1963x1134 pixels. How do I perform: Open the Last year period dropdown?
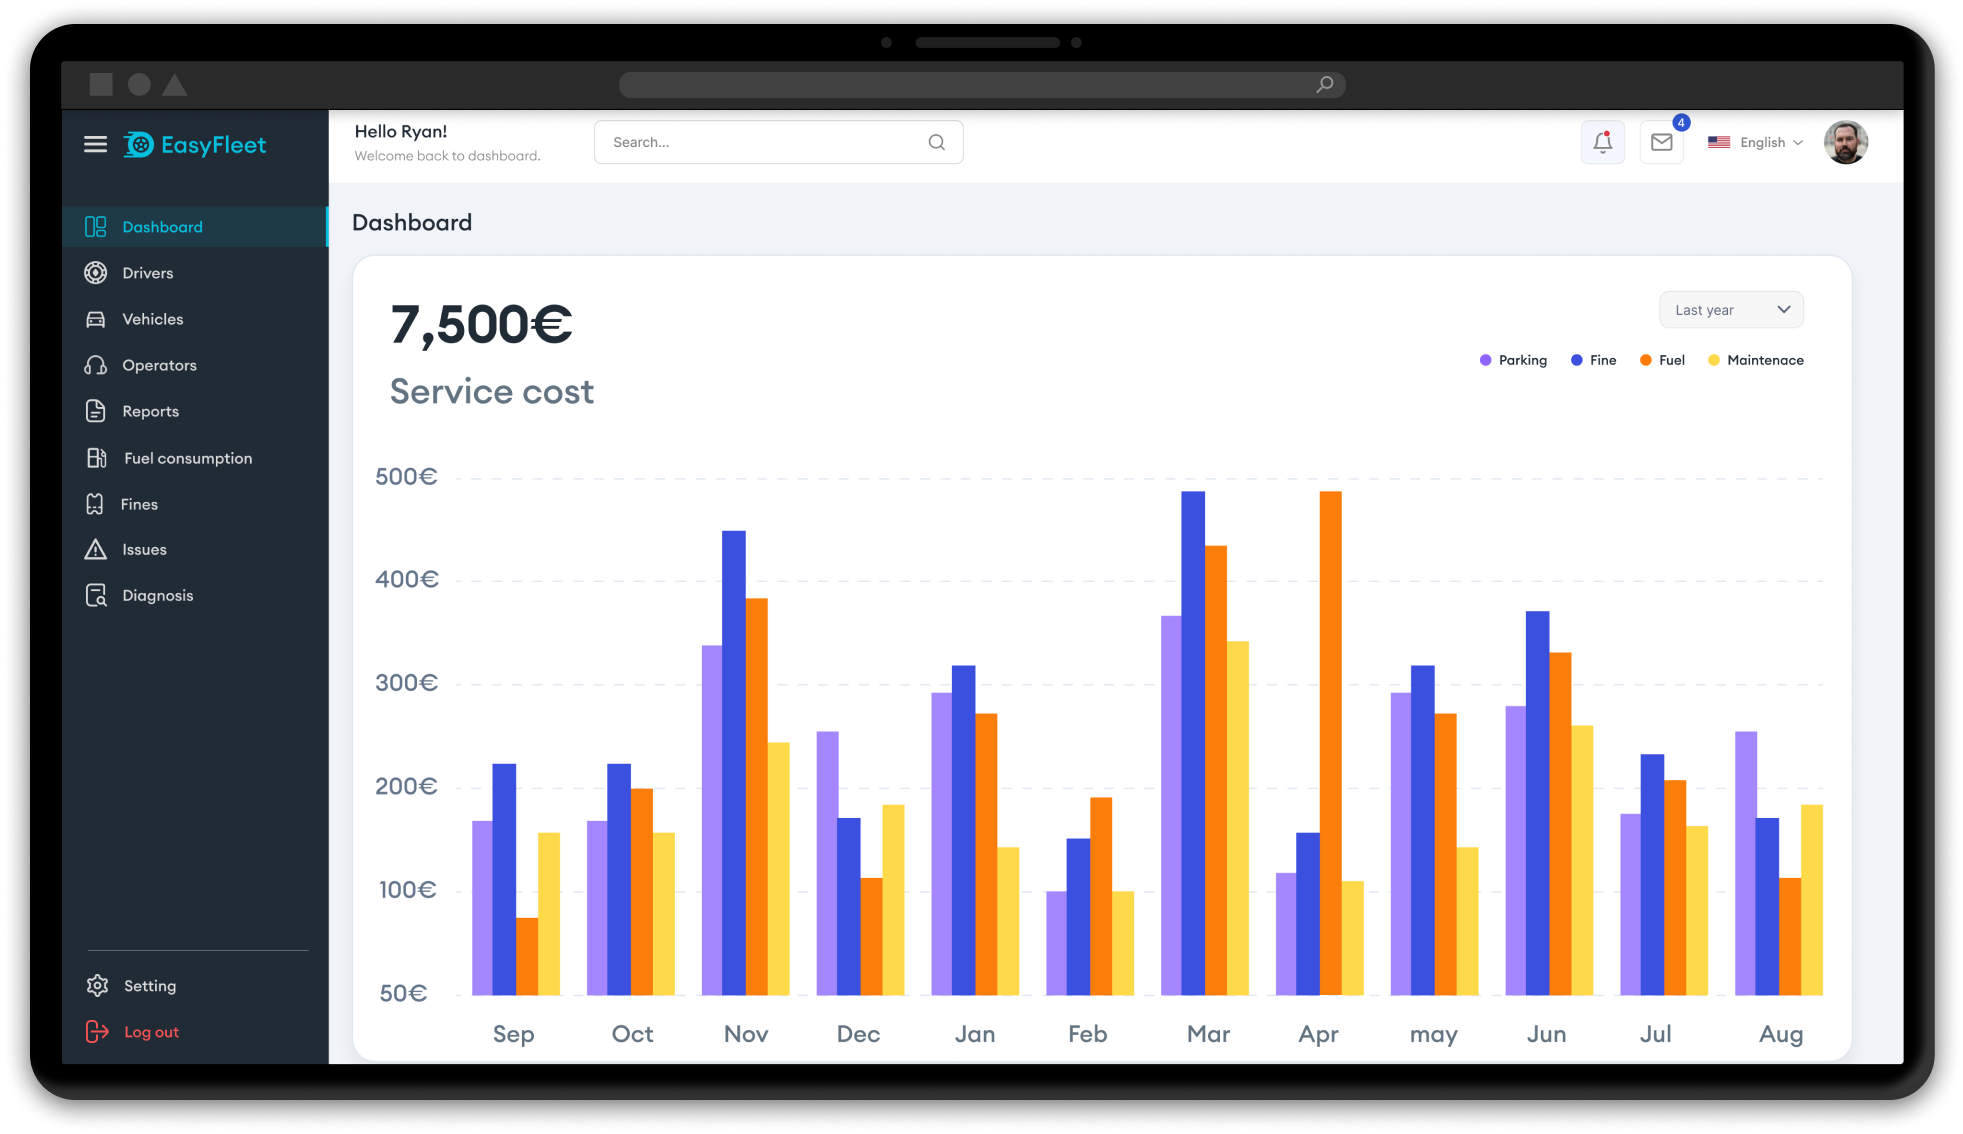[x=1731, y=310]
